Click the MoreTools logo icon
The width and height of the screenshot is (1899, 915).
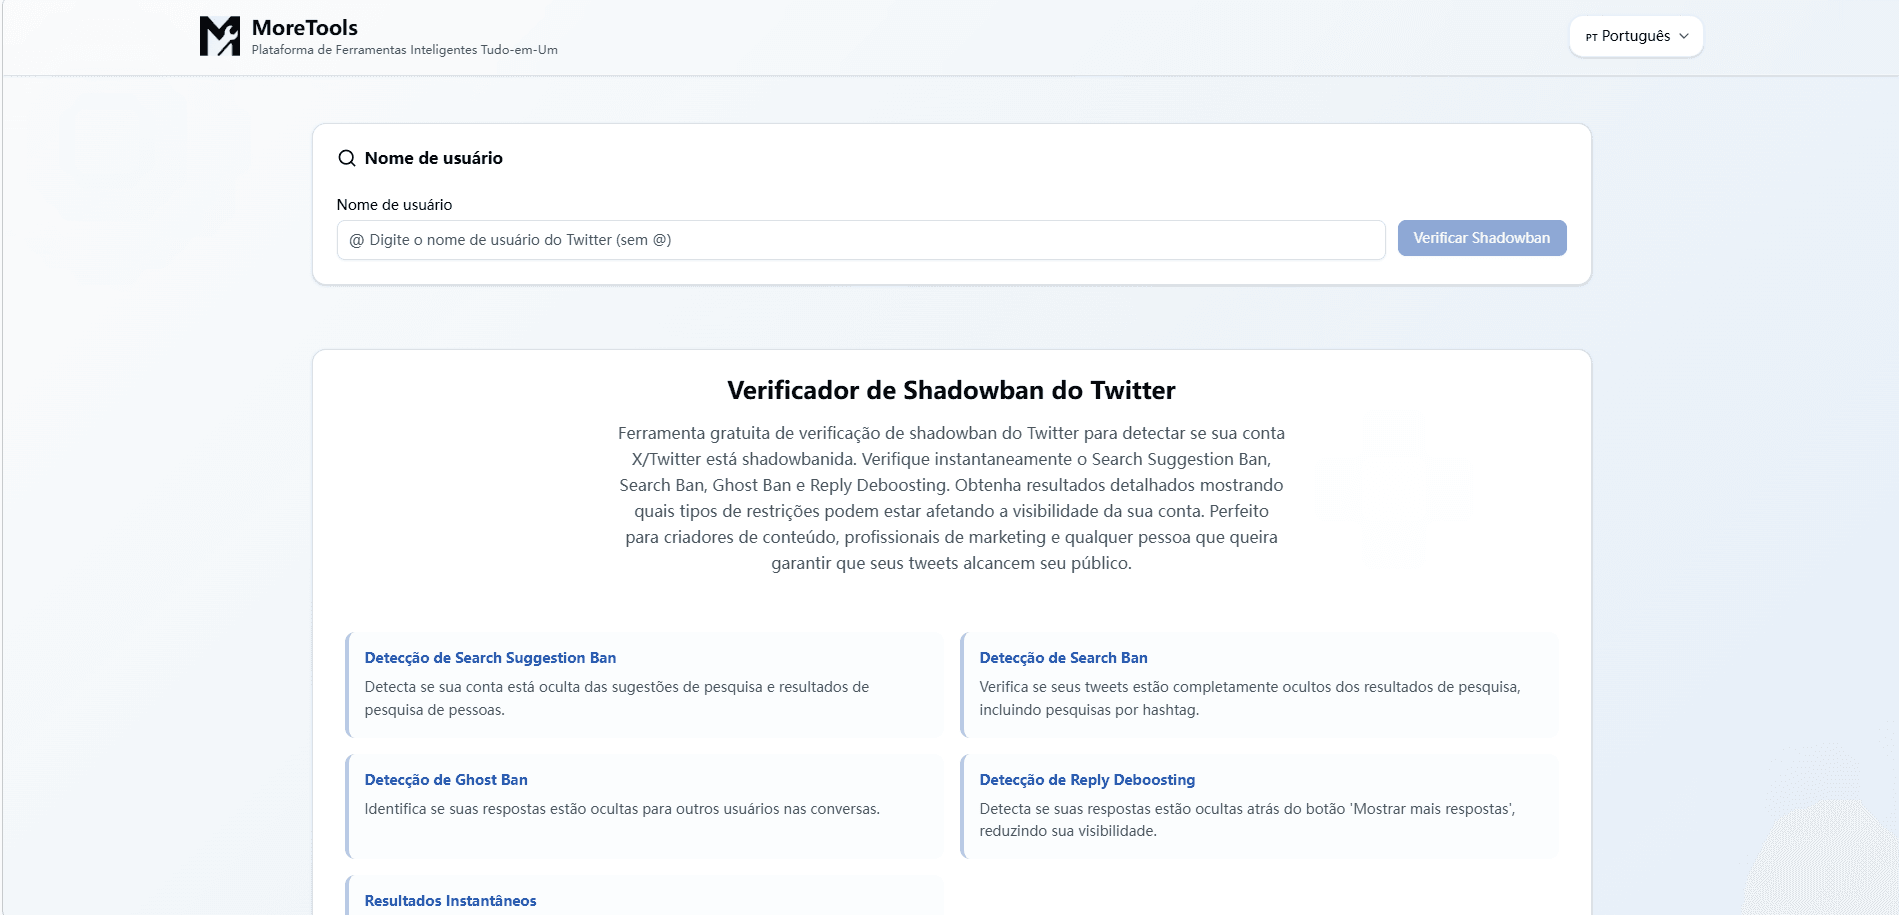(219, 36)
